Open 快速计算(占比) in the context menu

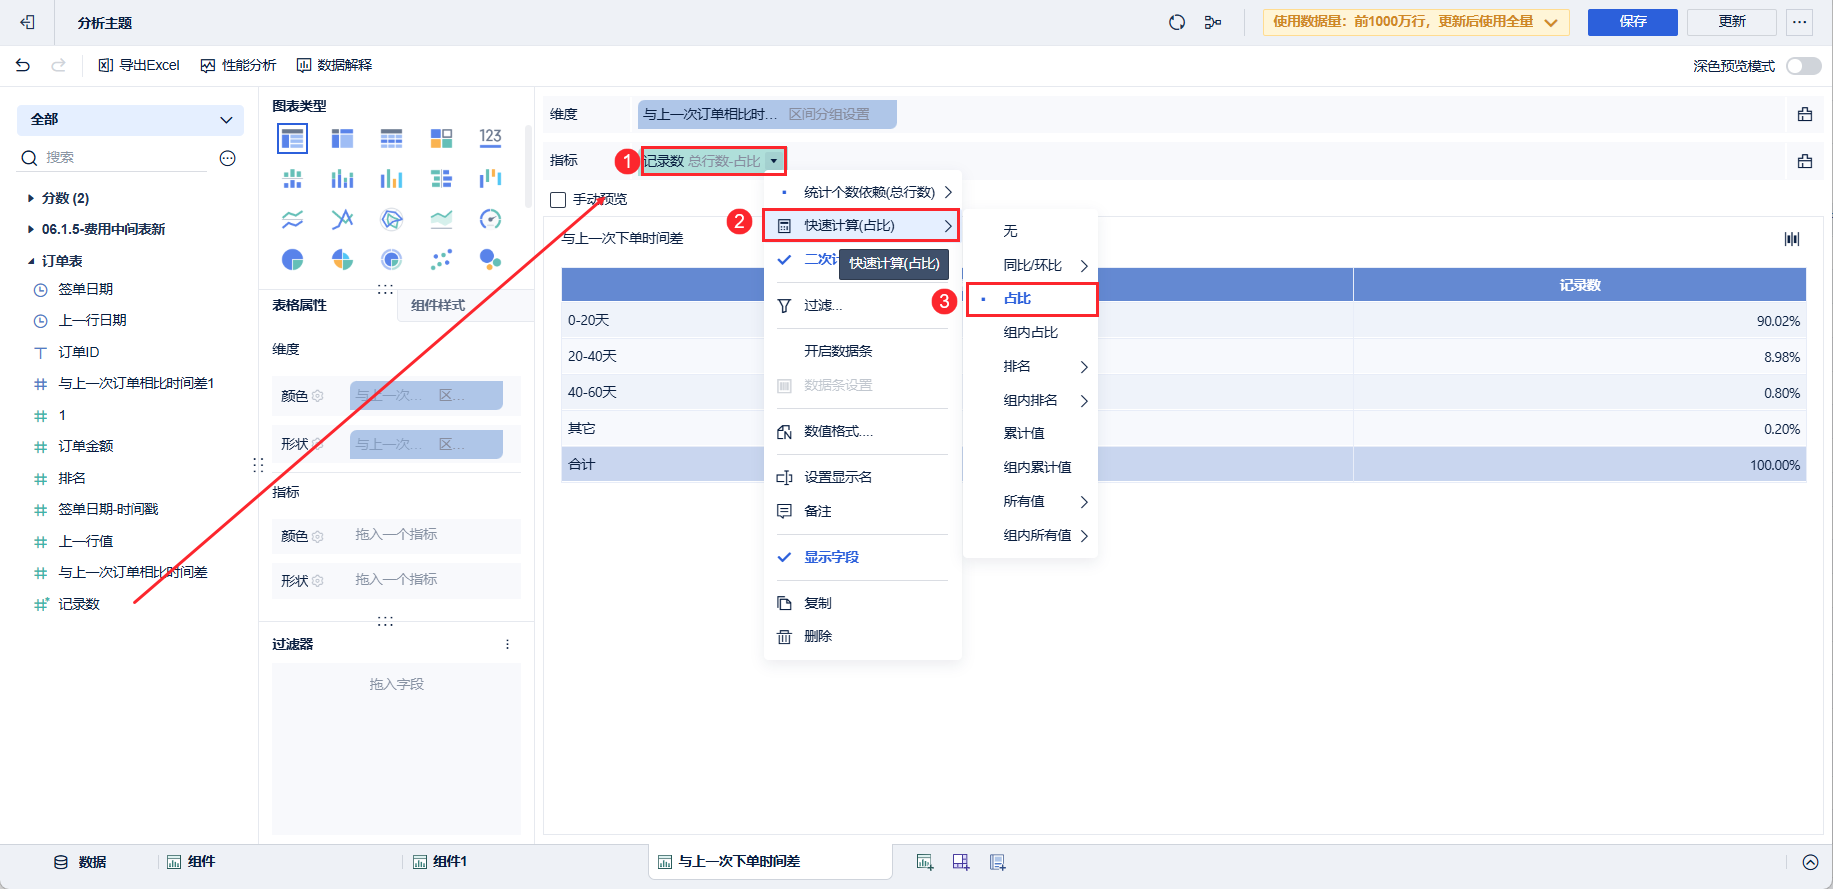861,226
